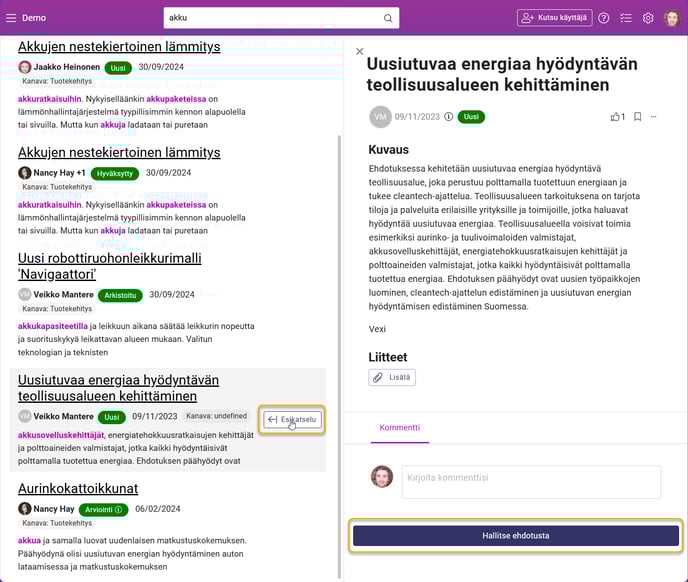Click the Kuvaus heading
This screenshot has width=688, height=582.
pos(388,150)
